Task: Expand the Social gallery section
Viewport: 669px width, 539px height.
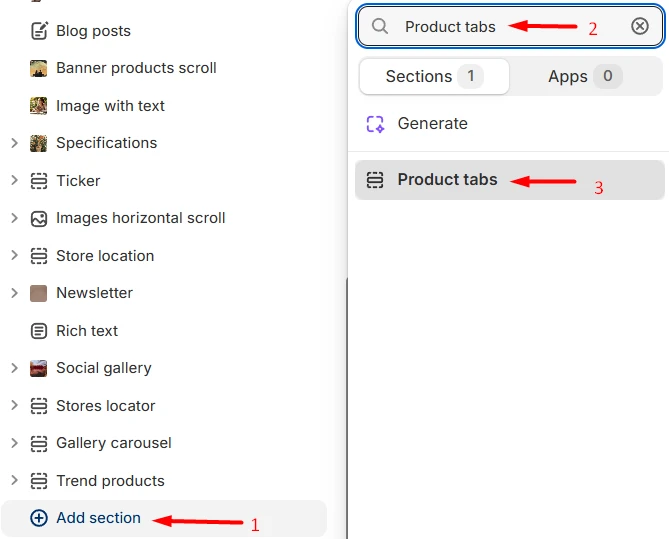Action: (x=14, y=368)
